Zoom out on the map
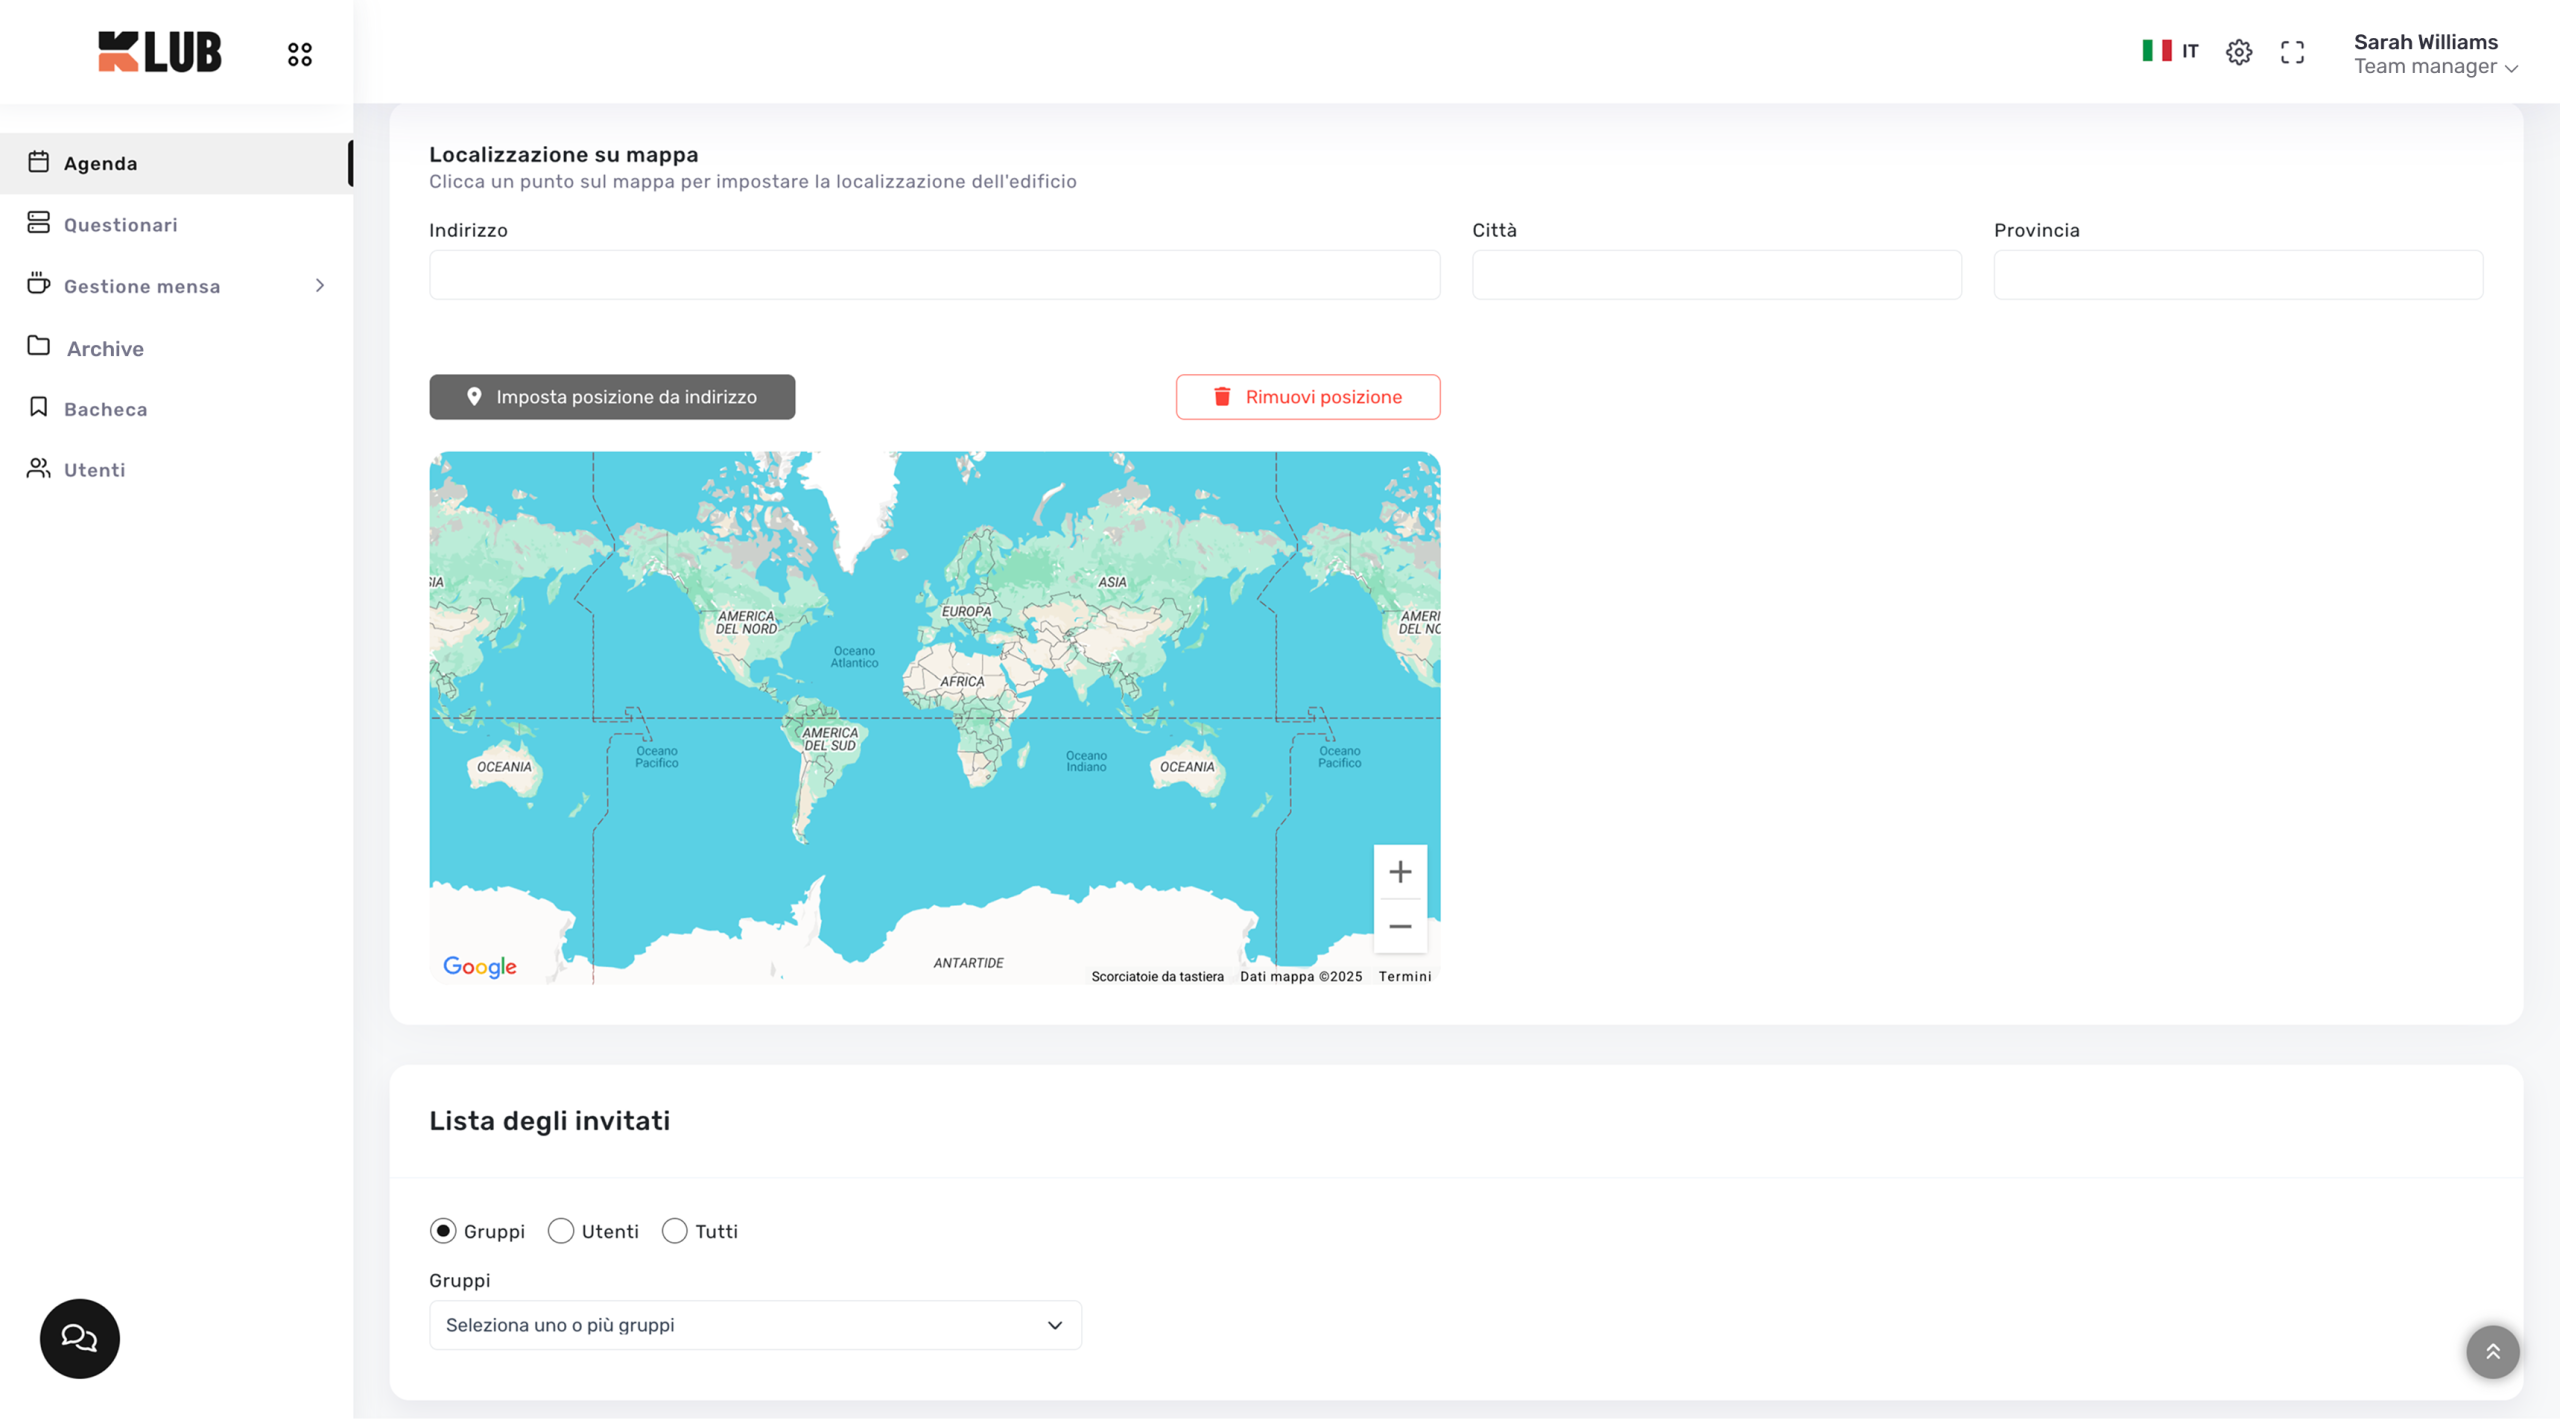Image resolution: width=2560 pixels, height=1420 pixels. tap(1400, 926)
